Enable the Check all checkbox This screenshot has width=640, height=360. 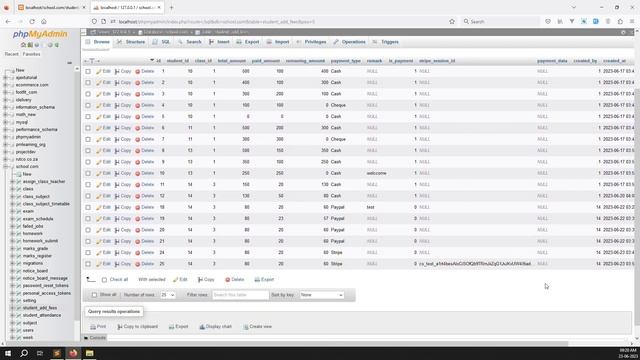[x=104, y=280]
